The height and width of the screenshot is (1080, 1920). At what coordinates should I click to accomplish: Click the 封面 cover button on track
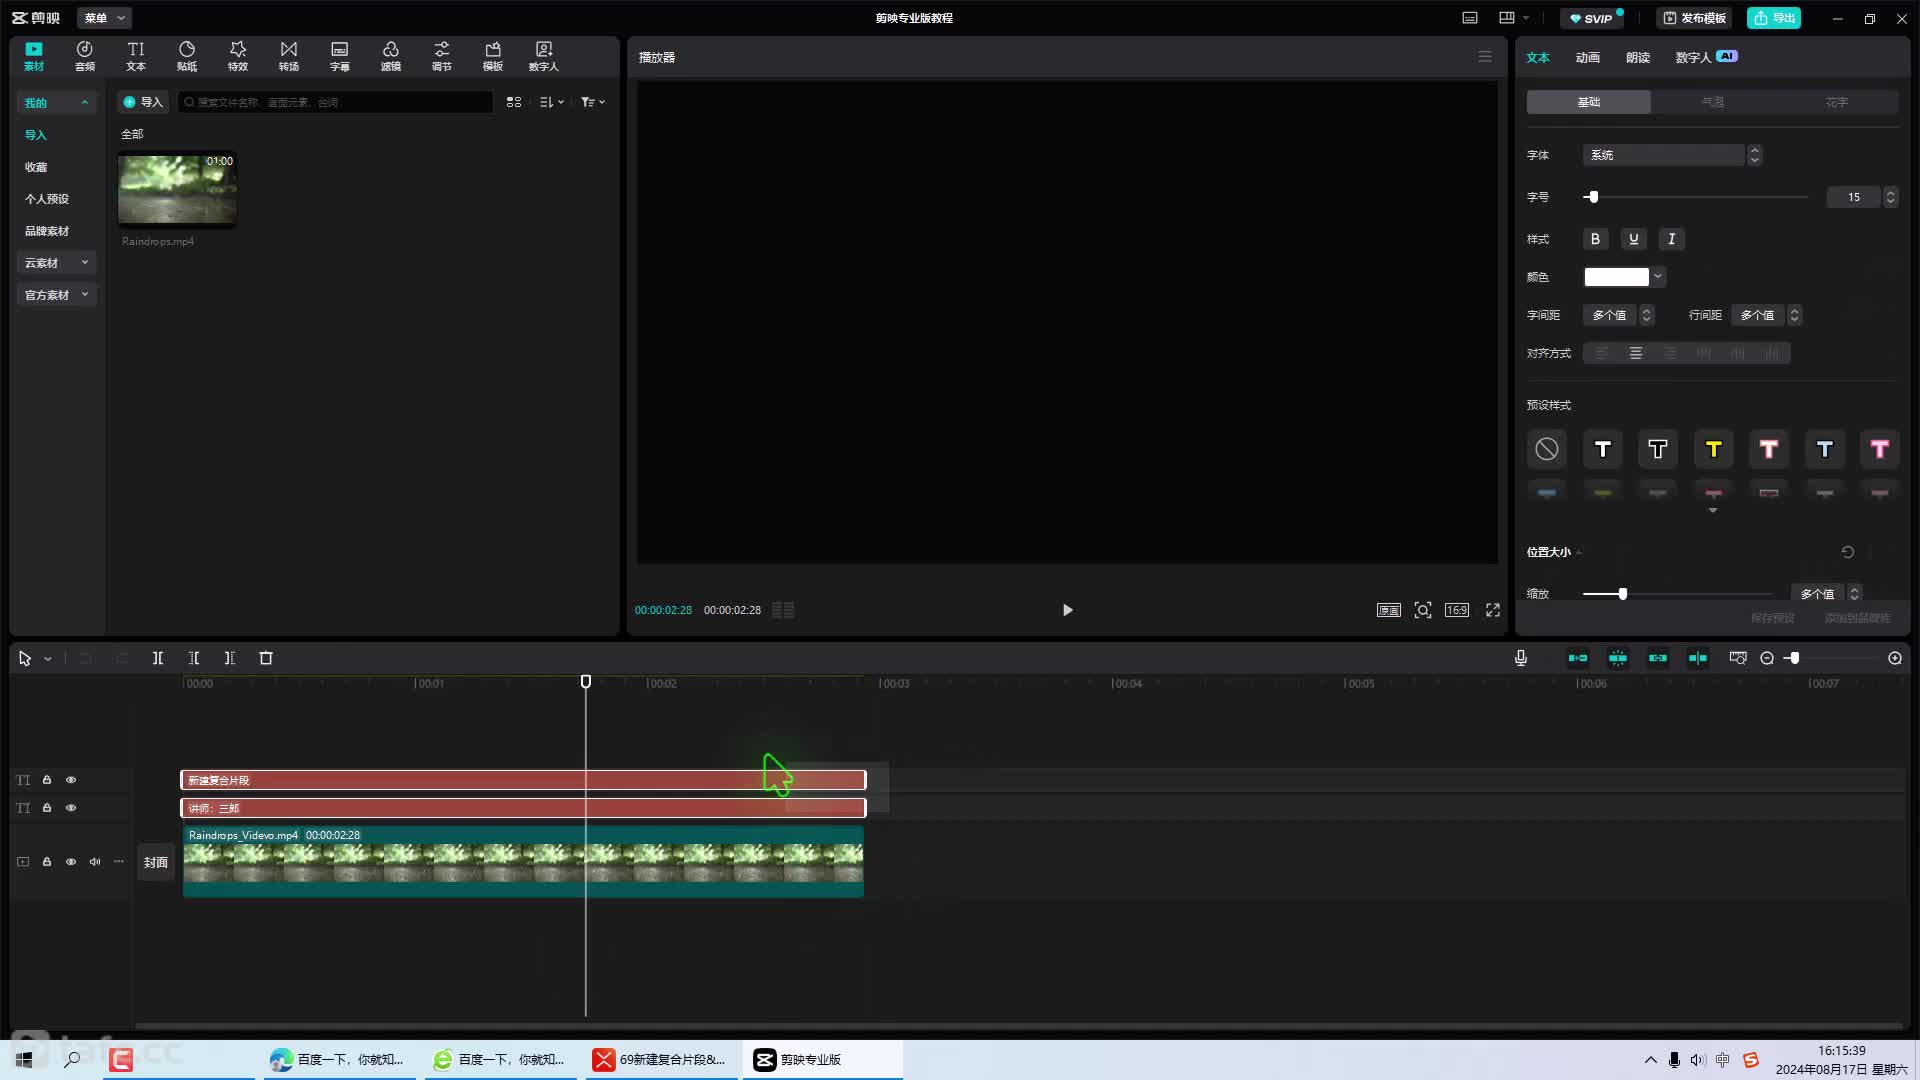pyautogui.click(x=156, y=862)
